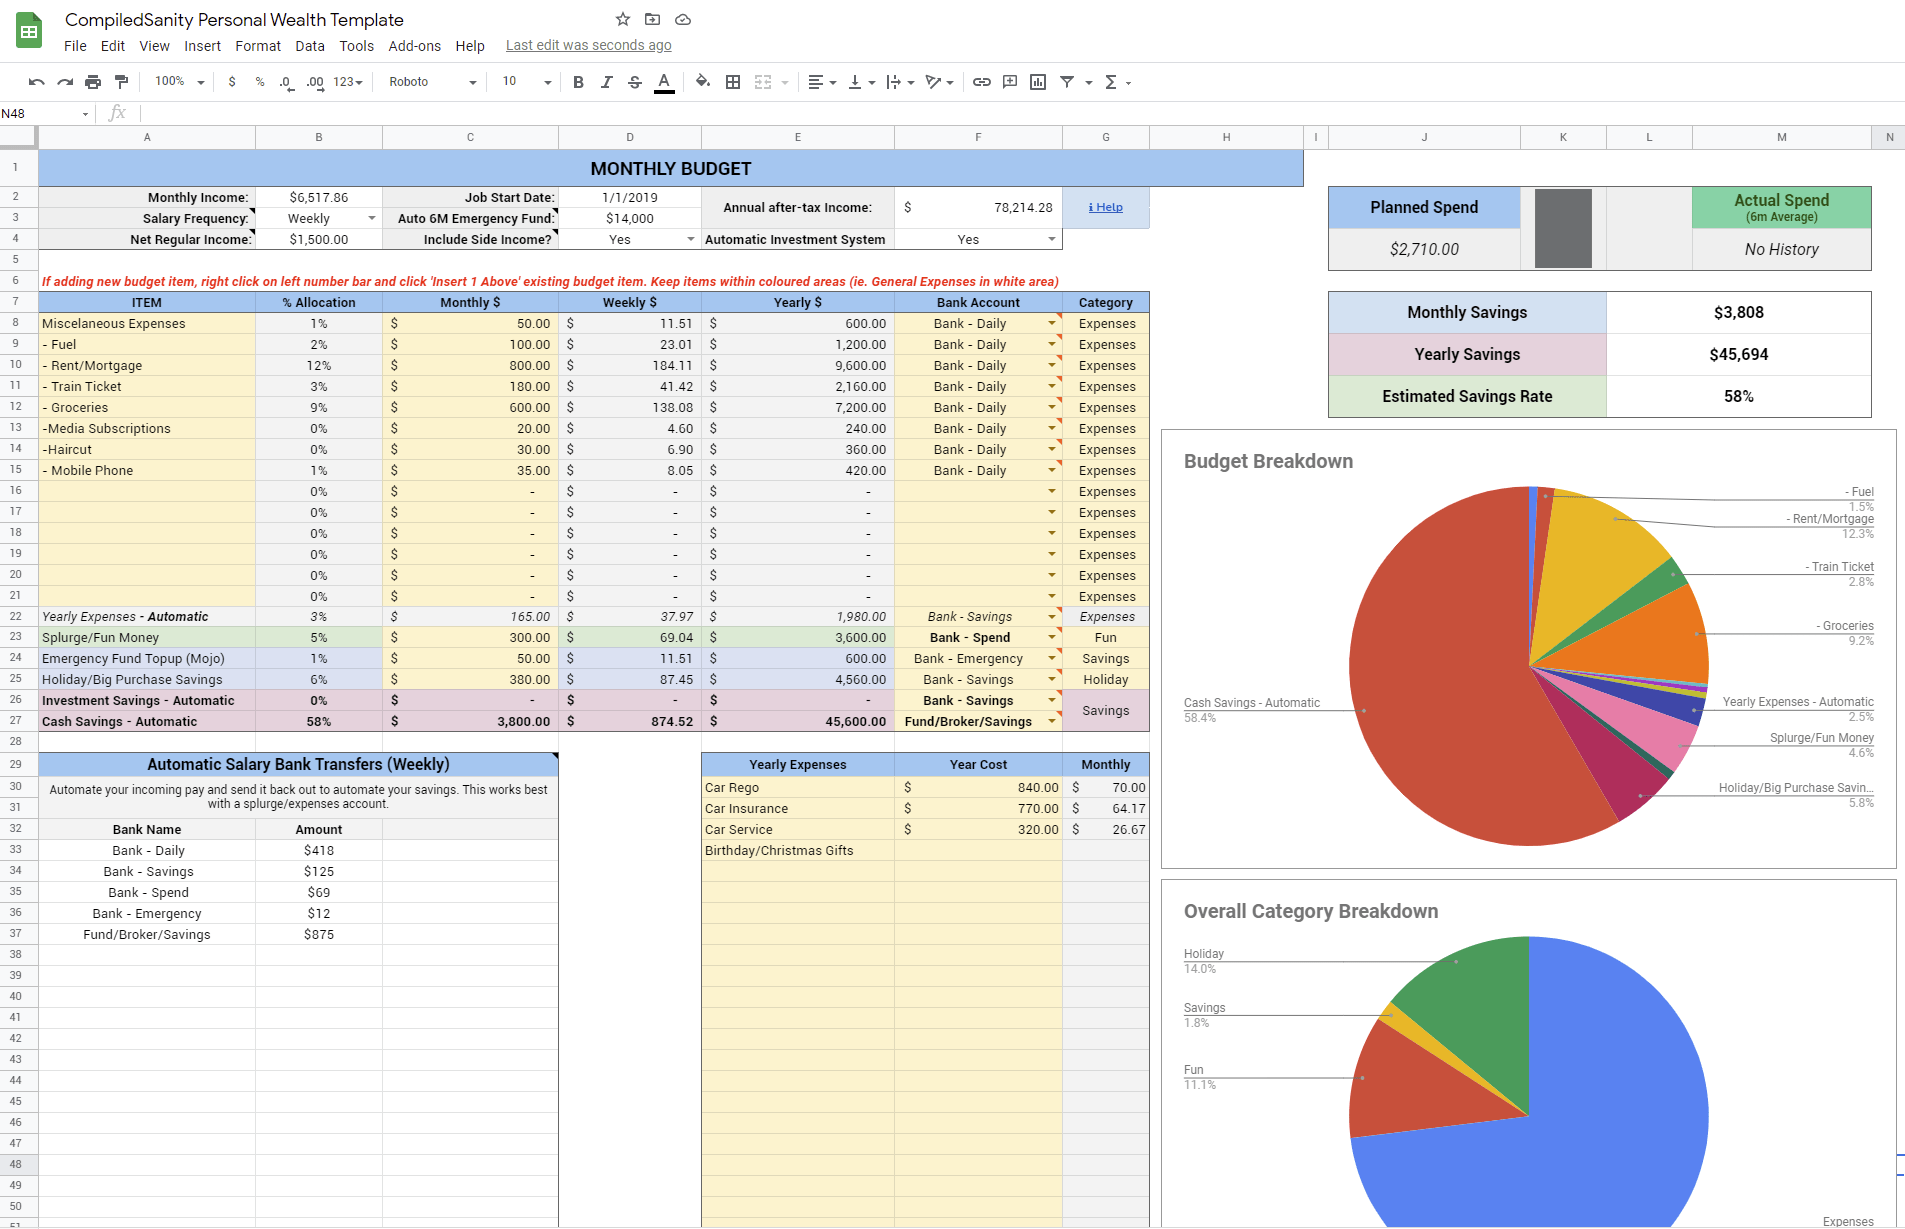Click the percent format icon
Screen dimensions: 1905x1229
pyautogui.click(x=260, y=82)
